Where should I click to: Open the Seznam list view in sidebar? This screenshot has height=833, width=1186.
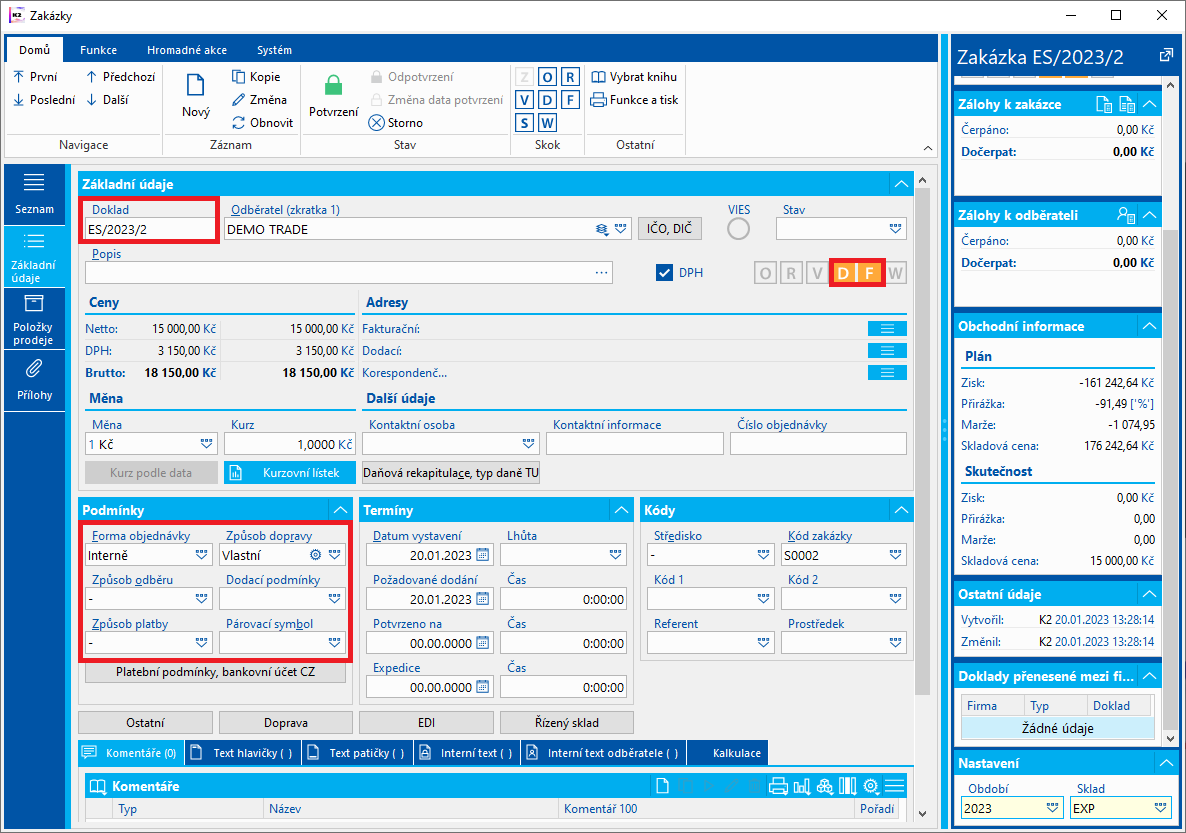tap(34, 194)
